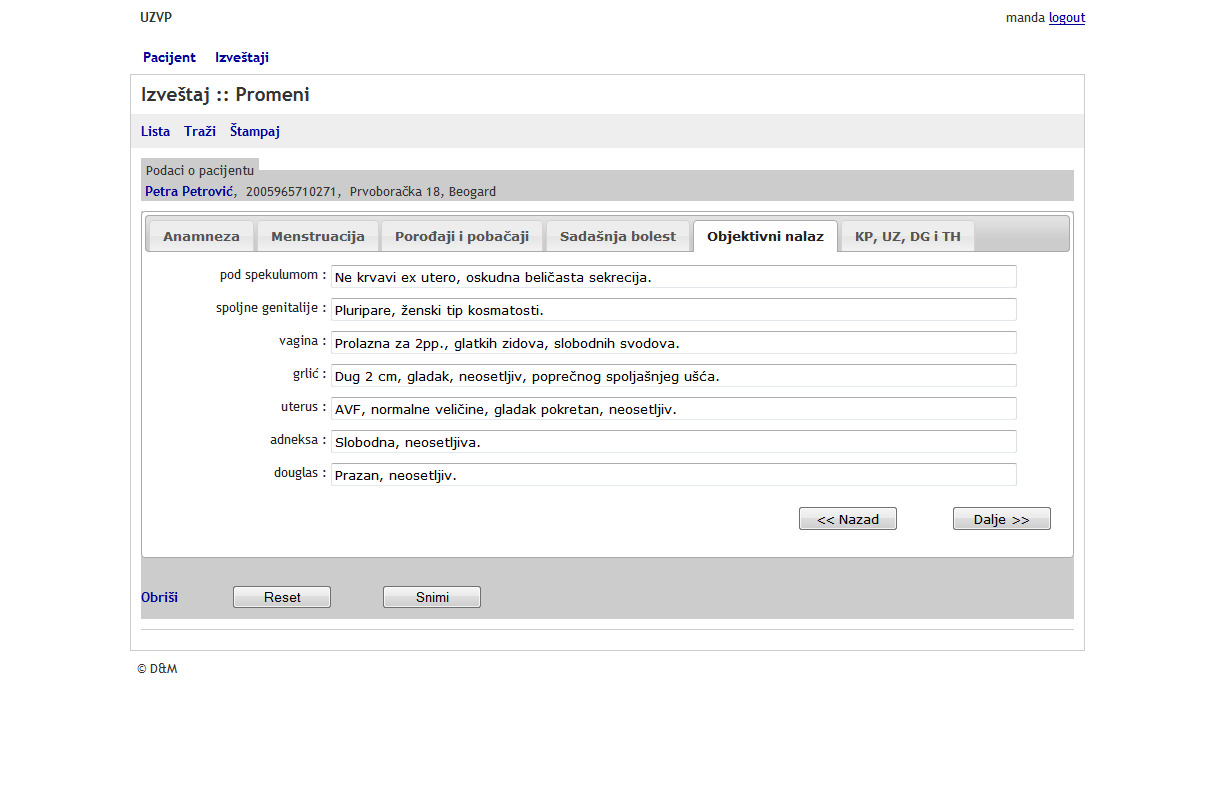Image resolution: width=1214 pixels, height=805 pixels.
Task: Click the Objektivni nalaz tab
Action: (x=765, y=237)
